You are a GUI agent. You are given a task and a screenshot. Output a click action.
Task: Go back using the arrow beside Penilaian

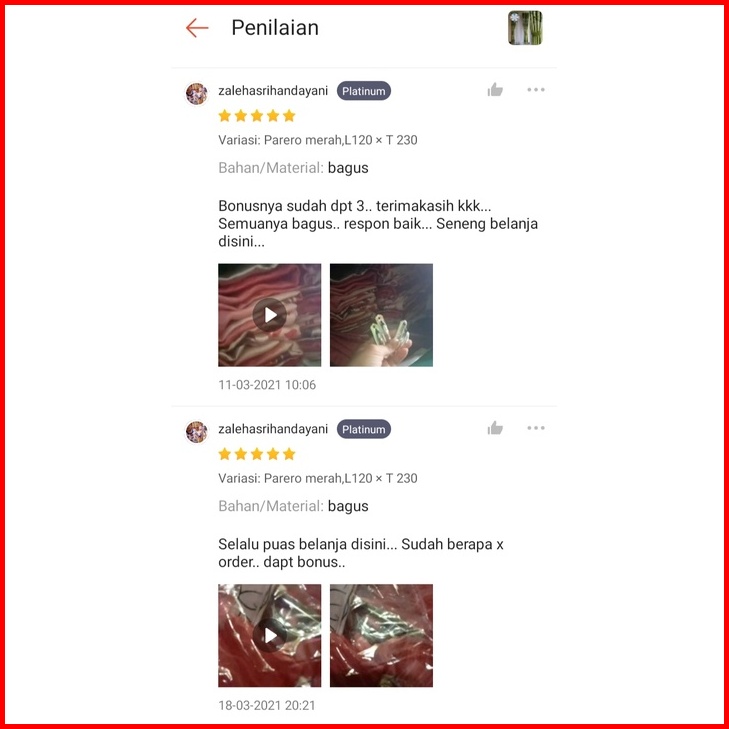coord(197,28)
